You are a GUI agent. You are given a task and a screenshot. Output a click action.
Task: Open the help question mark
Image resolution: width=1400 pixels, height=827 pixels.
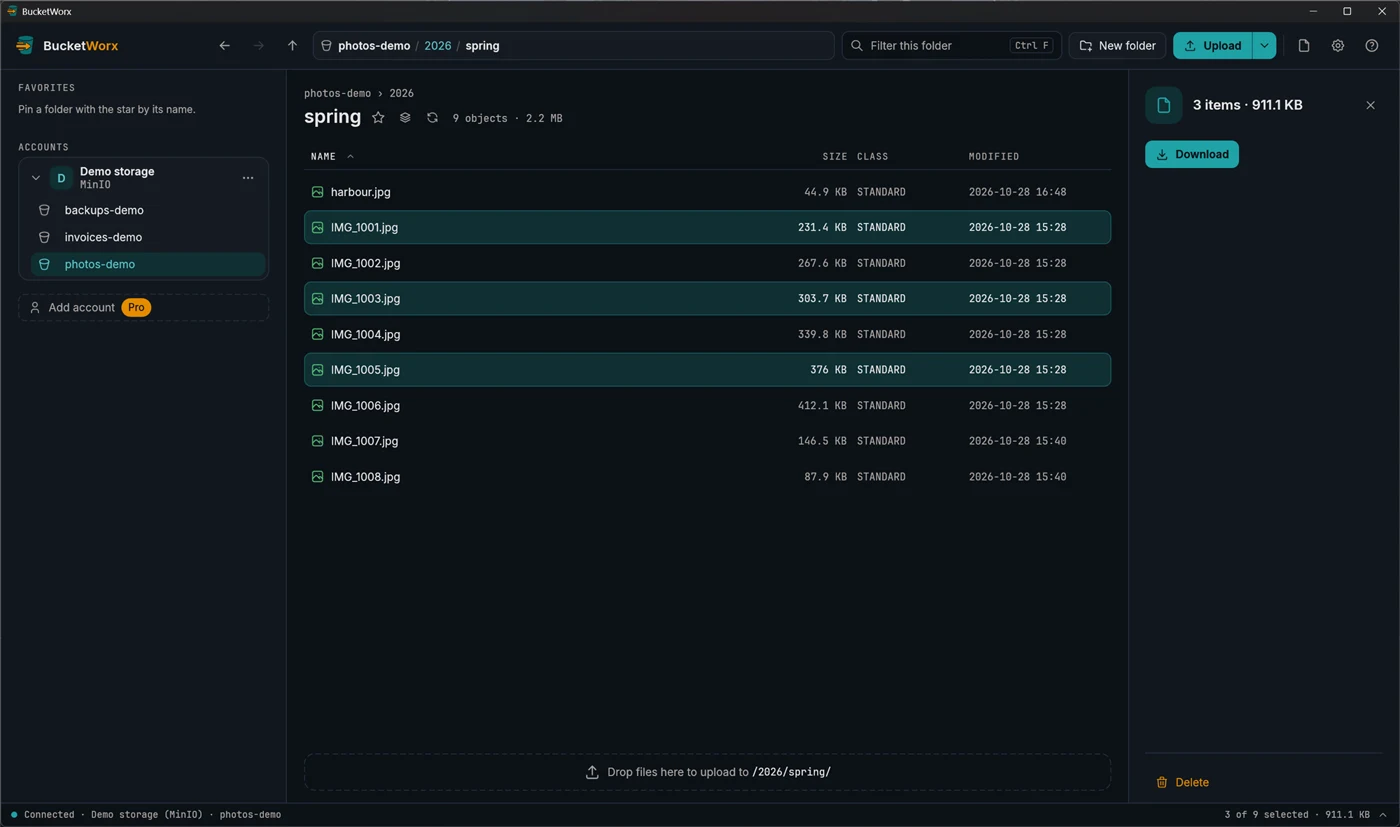pyautogui.click(x=1371, y=45)
